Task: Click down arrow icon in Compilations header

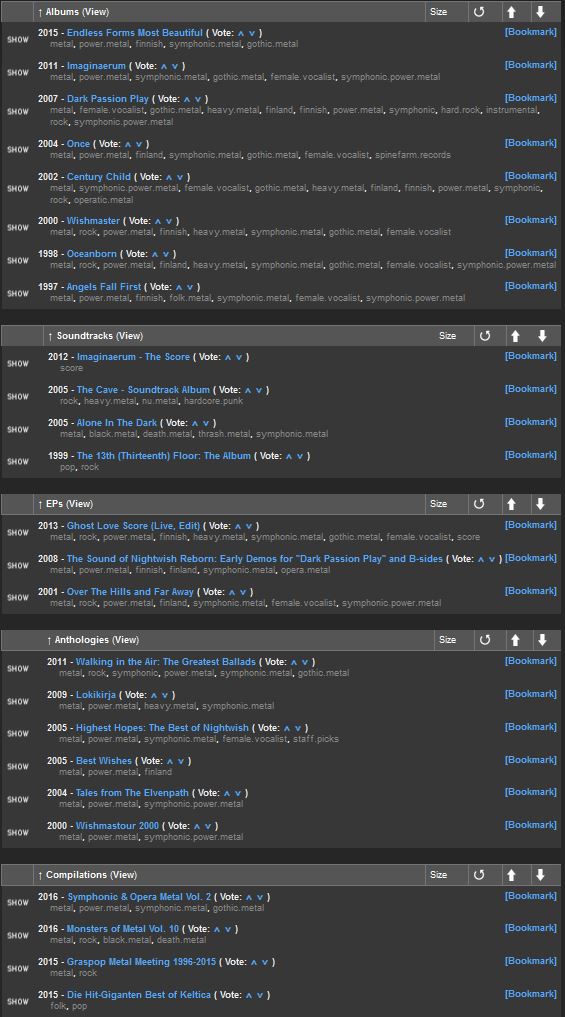Action: coord(540,874)
